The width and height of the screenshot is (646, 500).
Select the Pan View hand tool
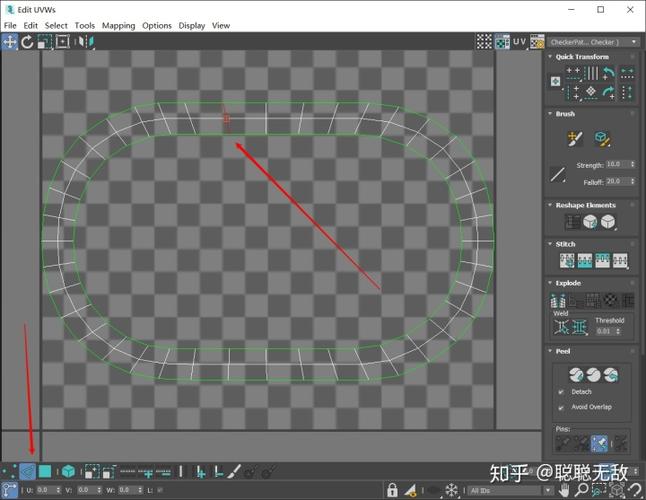pyautogui.click(x=564, y=490)
